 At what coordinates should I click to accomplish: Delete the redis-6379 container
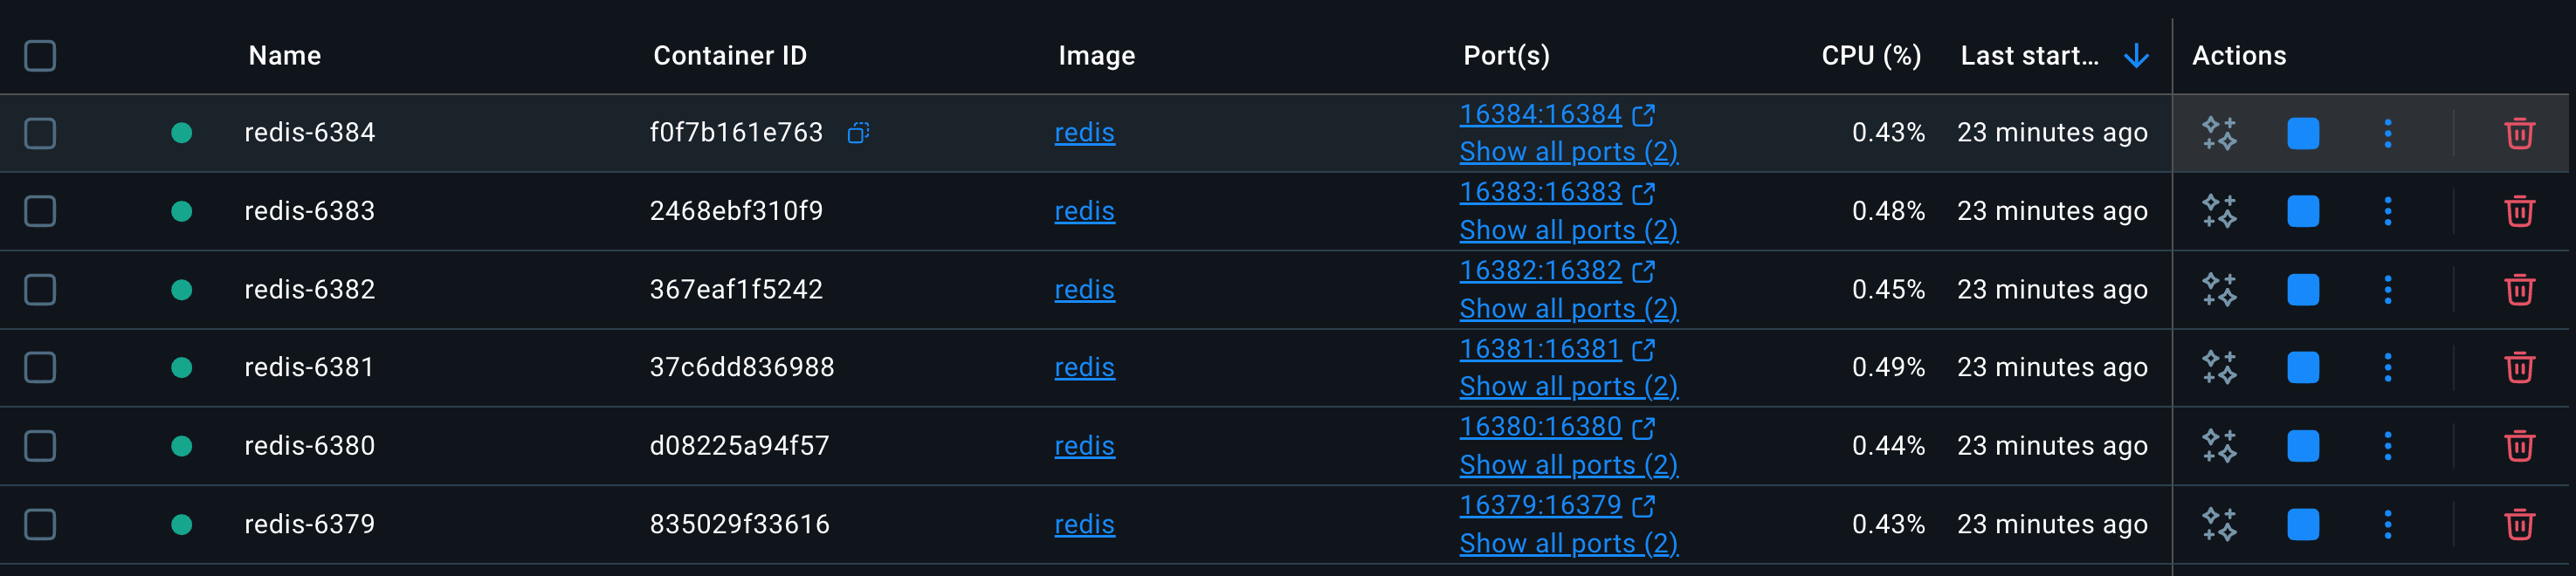2518,524
